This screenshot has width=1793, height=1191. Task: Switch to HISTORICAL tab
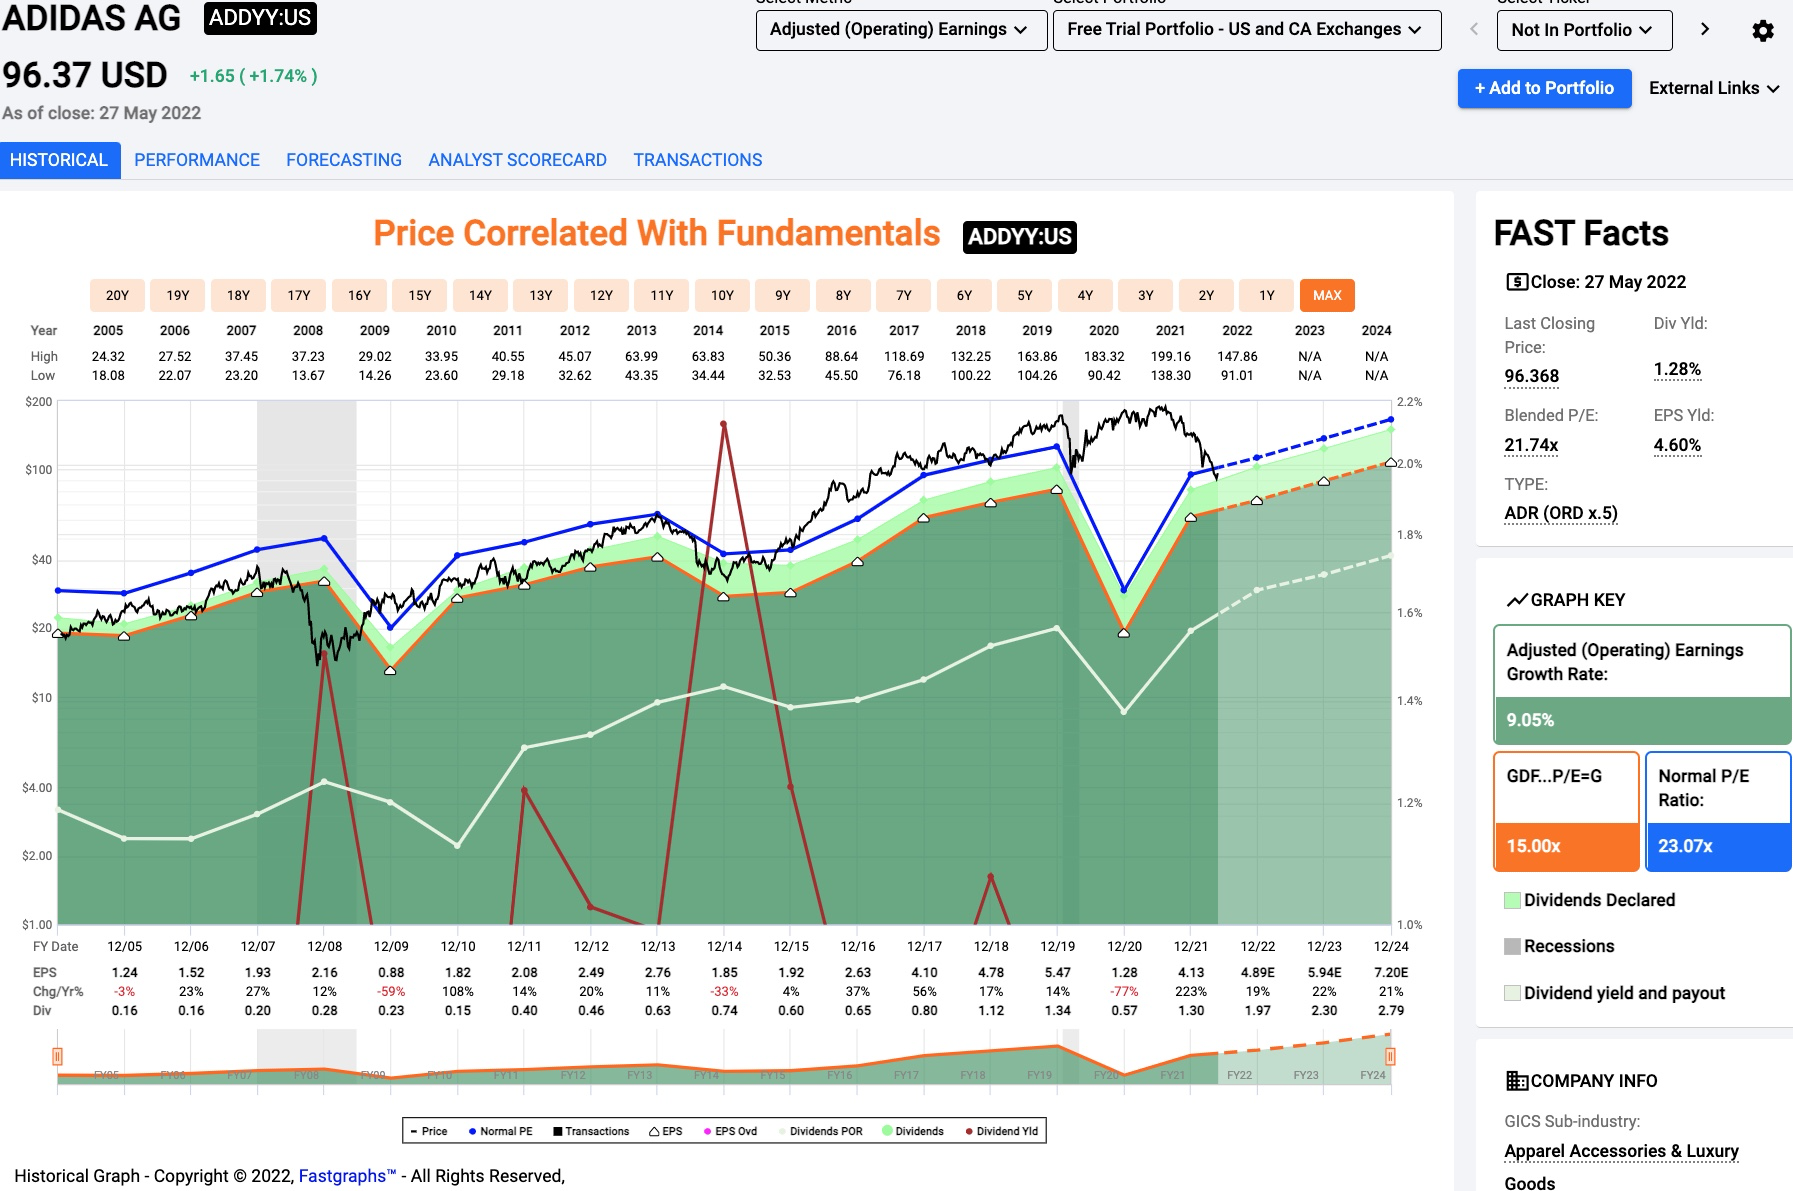pos(60,160)
